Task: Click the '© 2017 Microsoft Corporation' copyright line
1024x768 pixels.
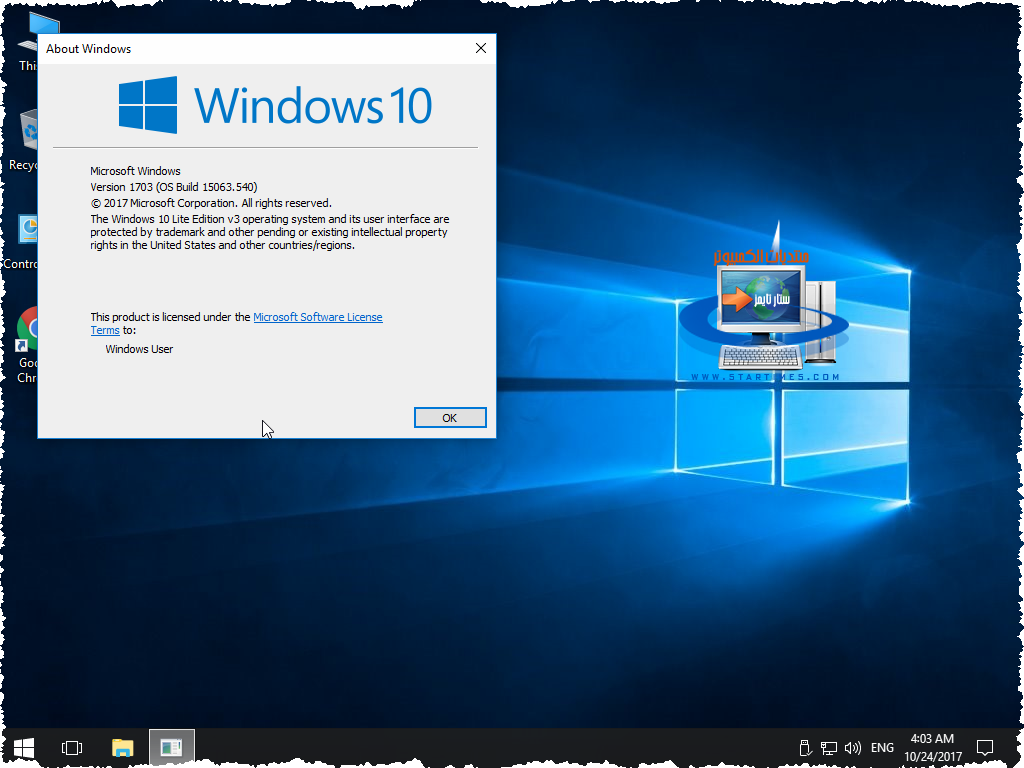Action: [x=211, y=203]
